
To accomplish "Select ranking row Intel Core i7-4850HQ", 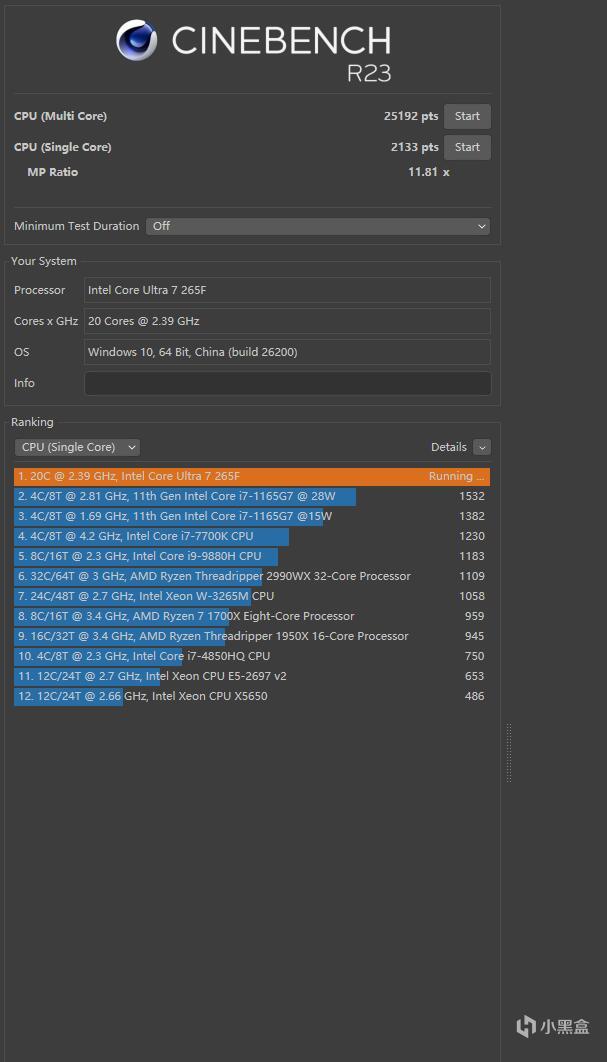I will click(252, 656).
